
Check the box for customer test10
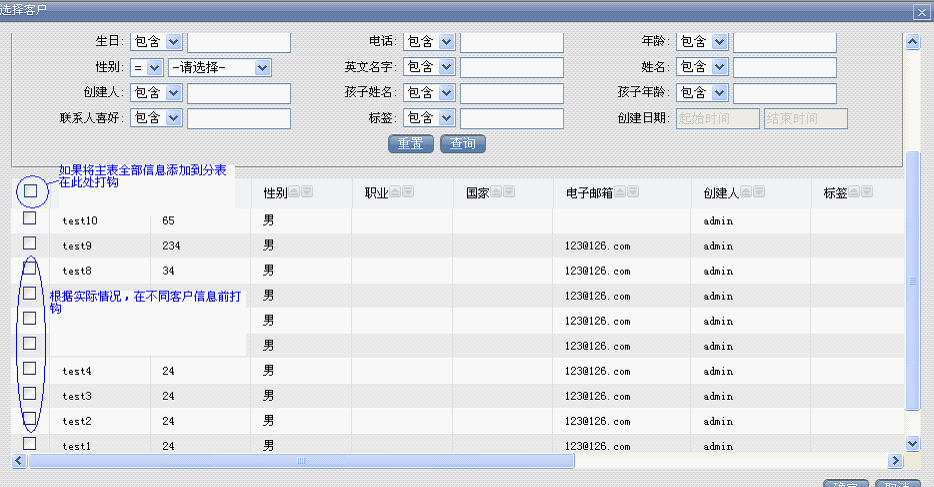pyautogui.click(x=30, y=218)
